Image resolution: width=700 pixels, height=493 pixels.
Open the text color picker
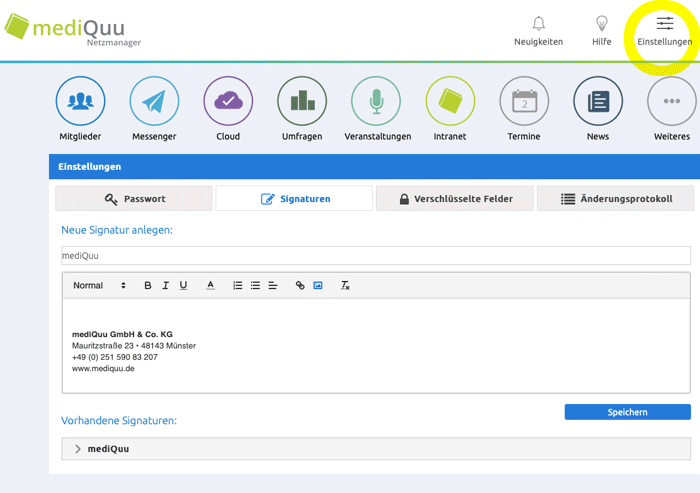tap(210, 285)
